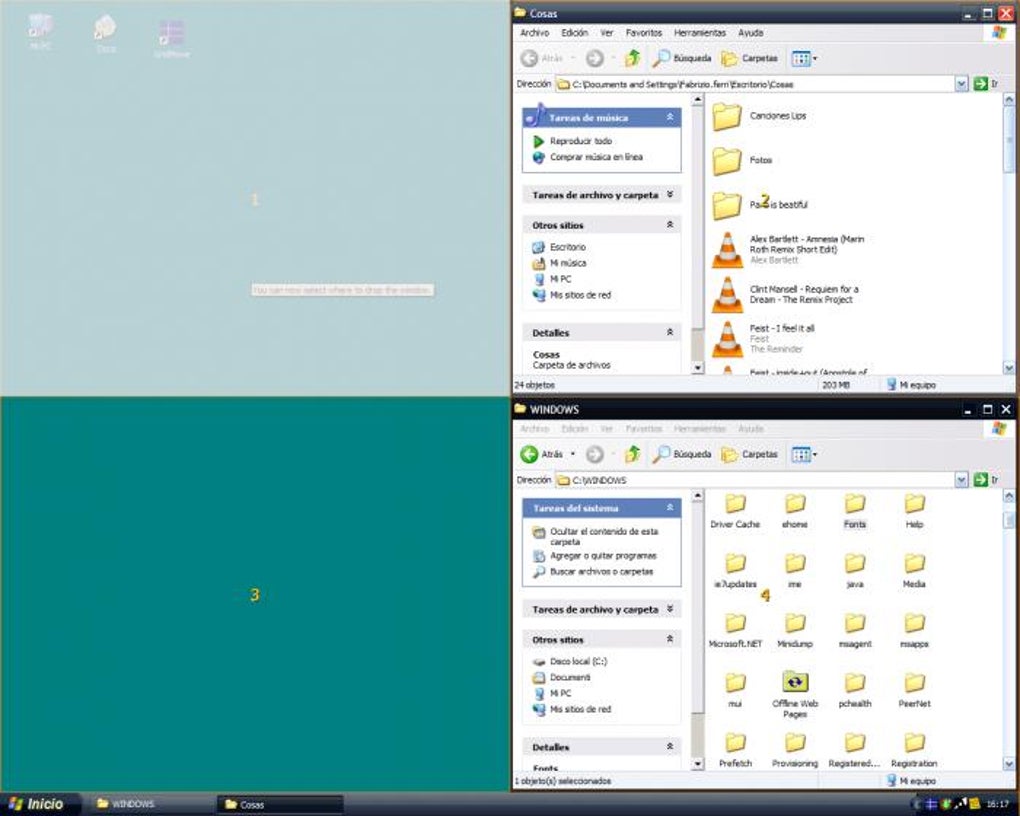The height and width of the screenshot is (816, 1020).
Task: Click the green Atrás button in WINDOWS window
Action: 542,454
